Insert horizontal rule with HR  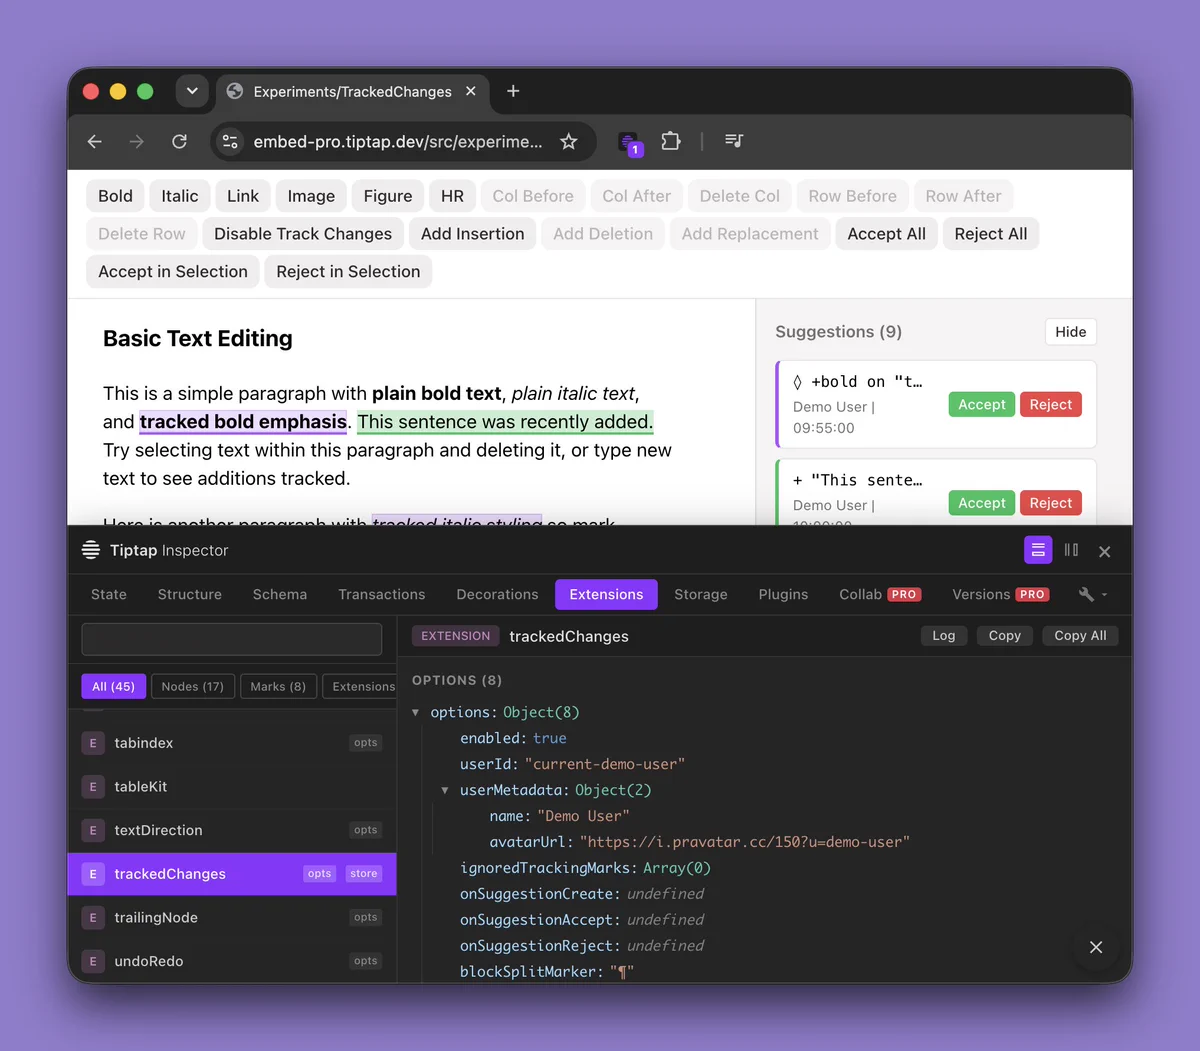click(x=452, y=196)
